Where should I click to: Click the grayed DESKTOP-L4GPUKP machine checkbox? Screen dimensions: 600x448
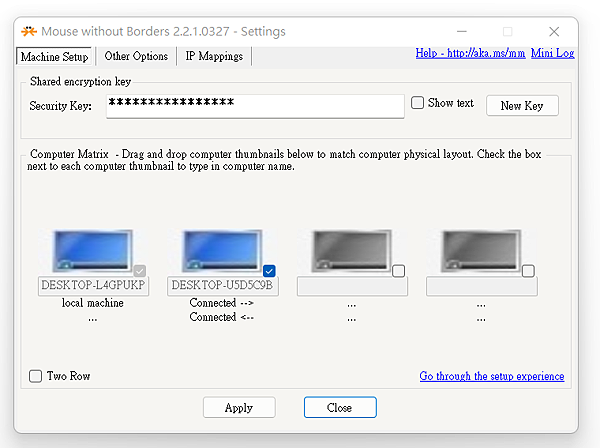click(140, 271)
